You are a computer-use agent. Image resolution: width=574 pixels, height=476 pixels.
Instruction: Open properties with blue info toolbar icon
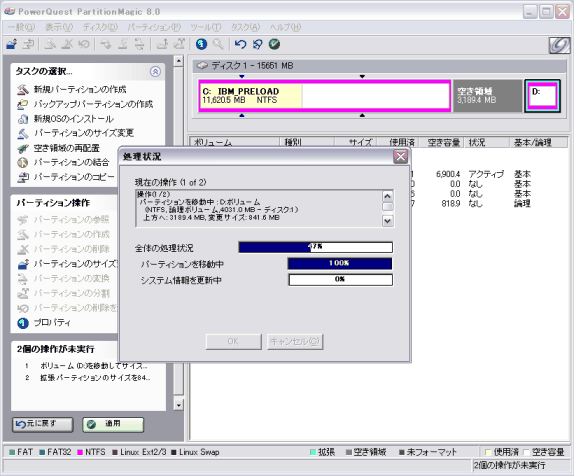coord(201,44)
